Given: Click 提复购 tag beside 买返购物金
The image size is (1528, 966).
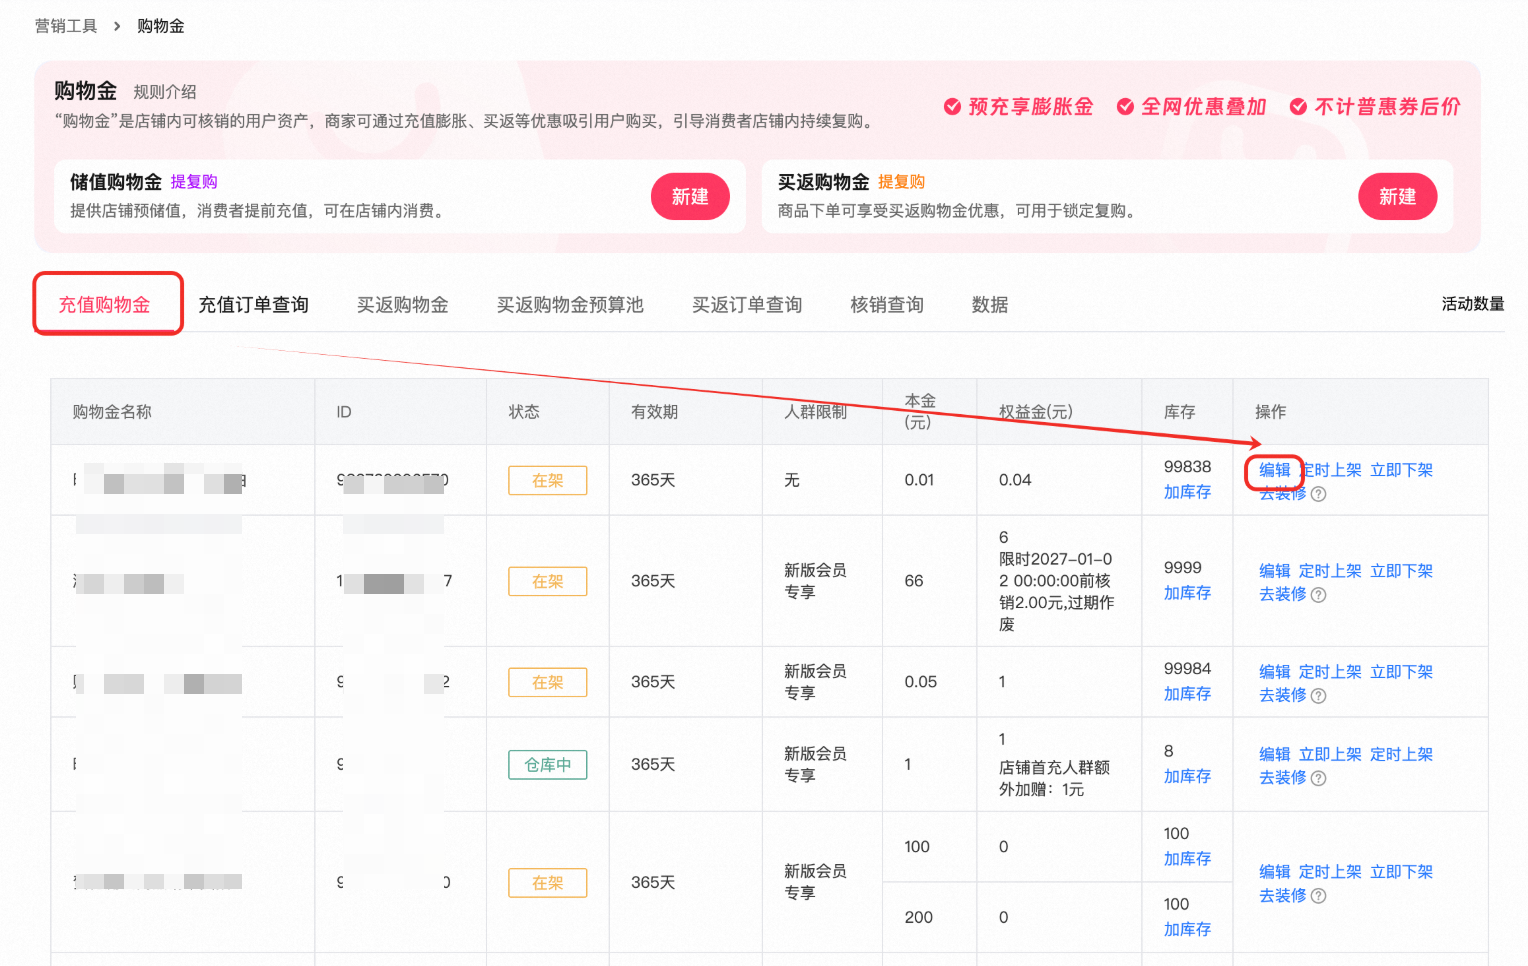Looking at the screenshot, I should [x=901, y=182].
